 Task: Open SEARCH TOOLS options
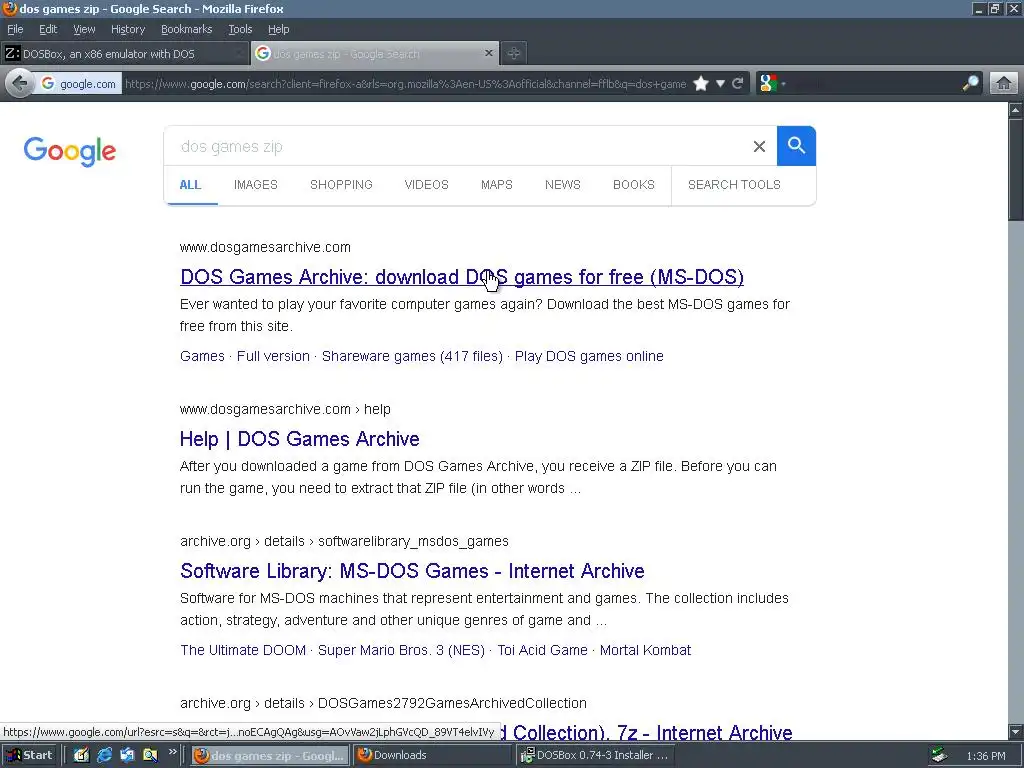734,185
